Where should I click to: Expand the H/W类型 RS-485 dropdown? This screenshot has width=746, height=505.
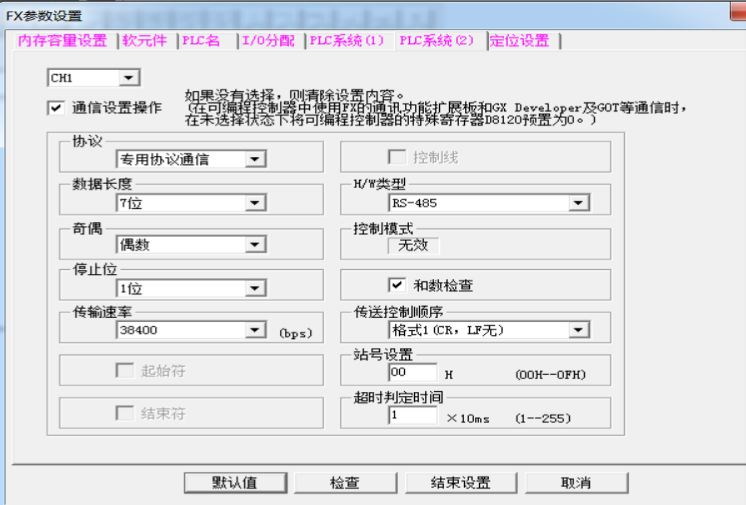click(577, 203)
